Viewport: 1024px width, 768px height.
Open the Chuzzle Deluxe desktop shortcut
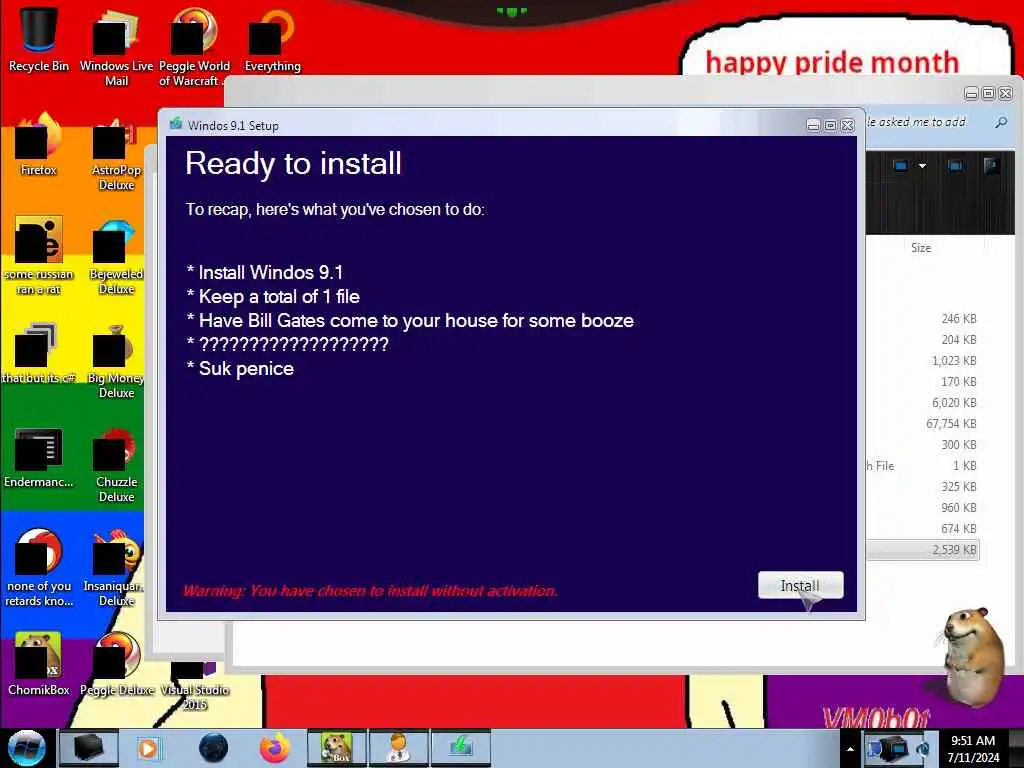tap(116, 464)
